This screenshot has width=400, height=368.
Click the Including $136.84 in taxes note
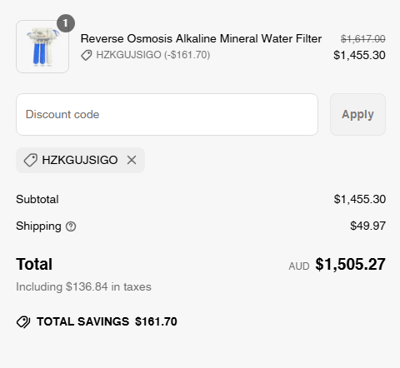tap(84, 287)
